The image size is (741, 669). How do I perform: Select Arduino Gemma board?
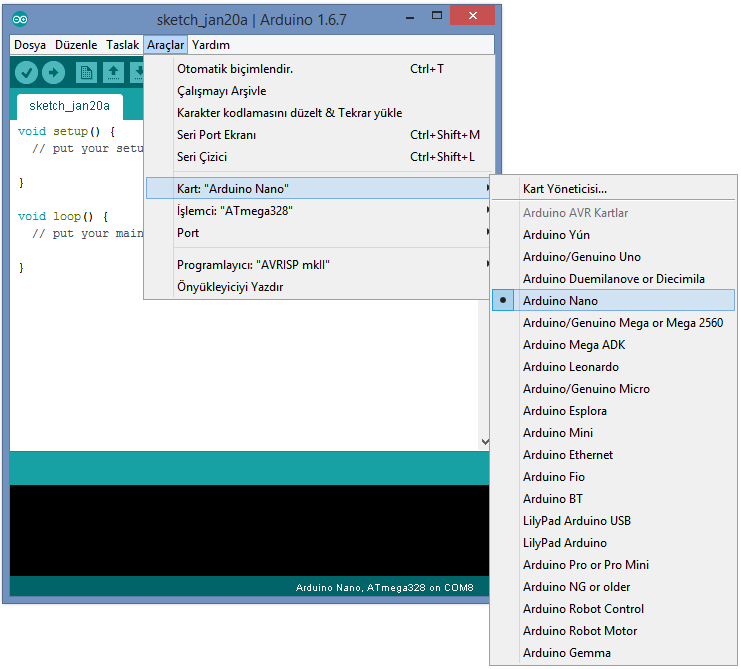(613, 653)
